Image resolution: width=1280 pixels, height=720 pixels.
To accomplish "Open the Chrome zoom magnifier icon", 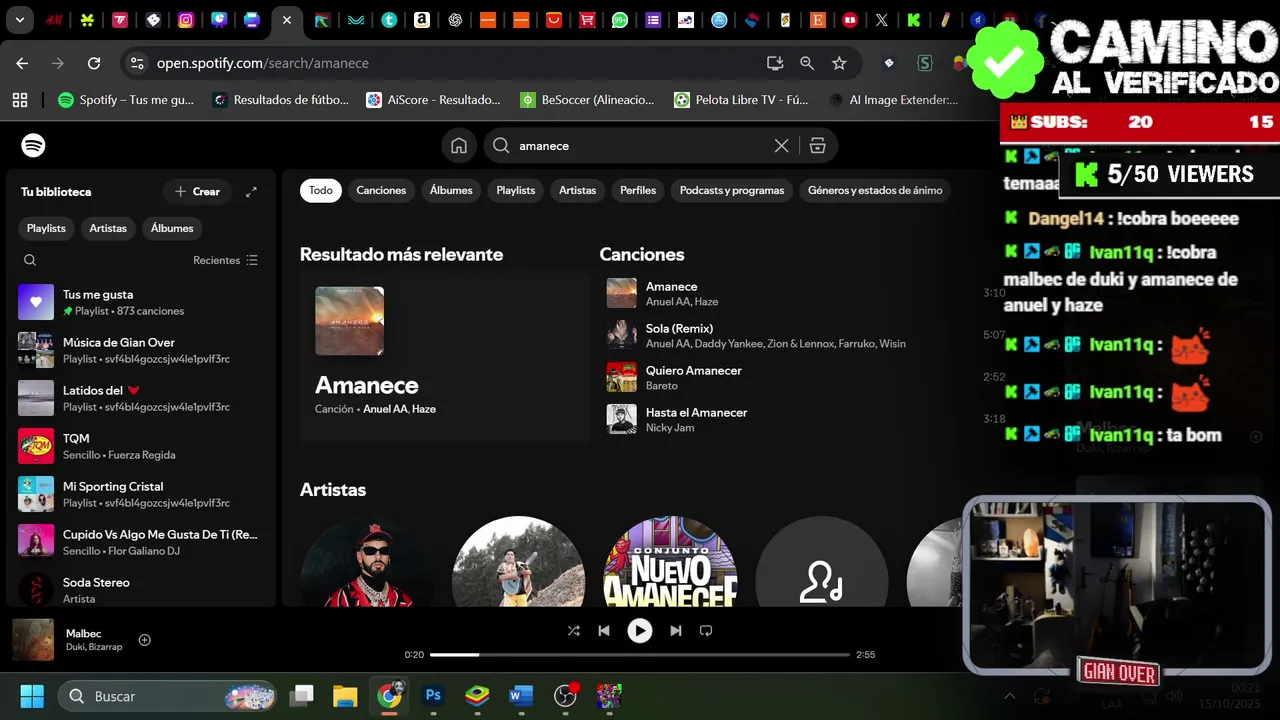I will point(807,63).
